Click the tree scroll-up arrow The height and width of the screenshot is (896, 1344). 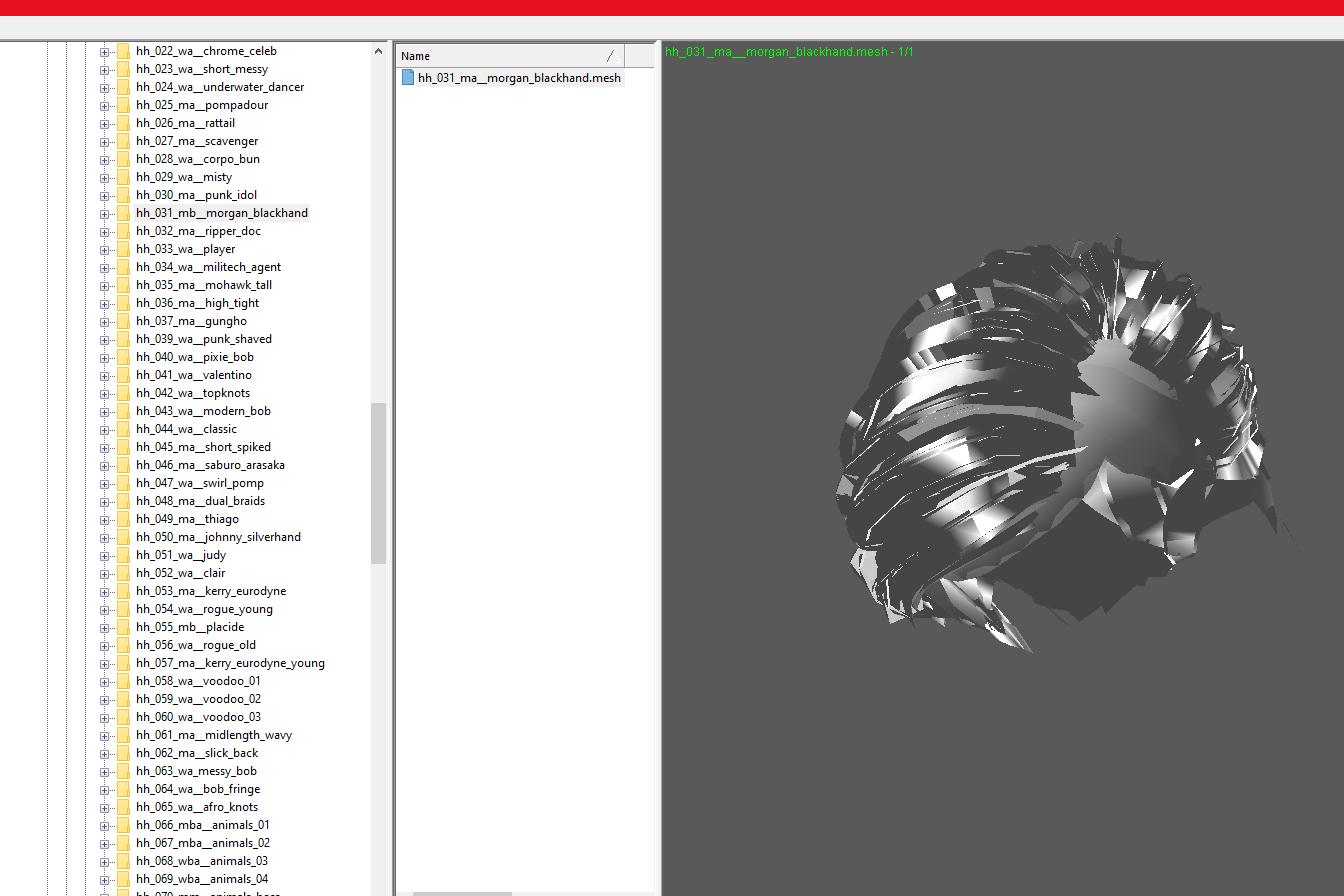[x=379, y=51]
